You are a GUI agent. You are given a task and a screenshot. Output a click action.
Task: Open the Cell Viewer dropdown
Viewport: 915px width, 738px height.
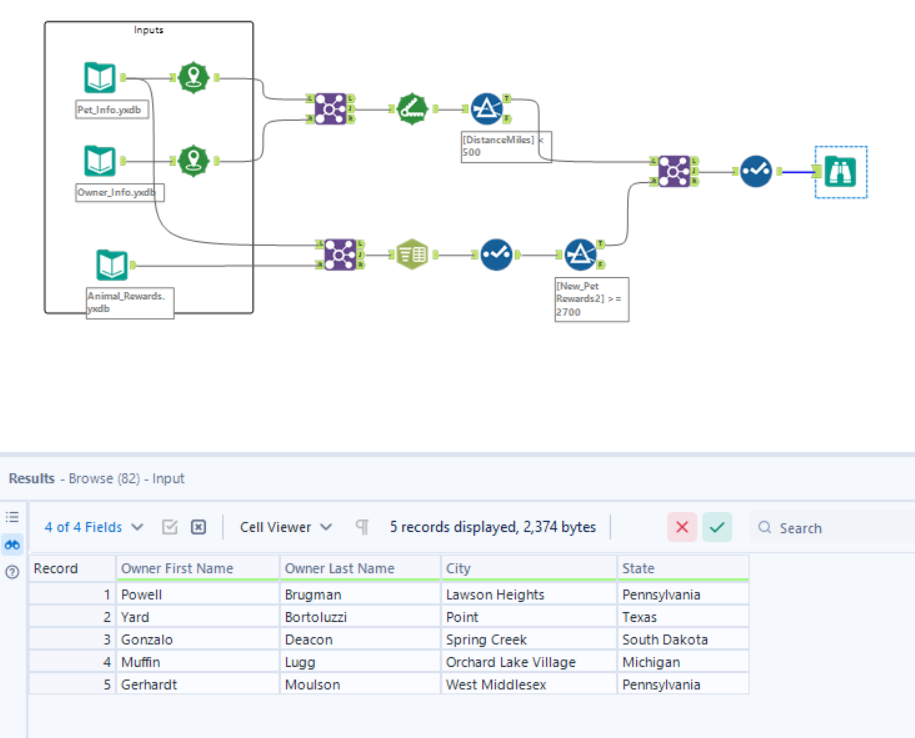click(286, 527)
